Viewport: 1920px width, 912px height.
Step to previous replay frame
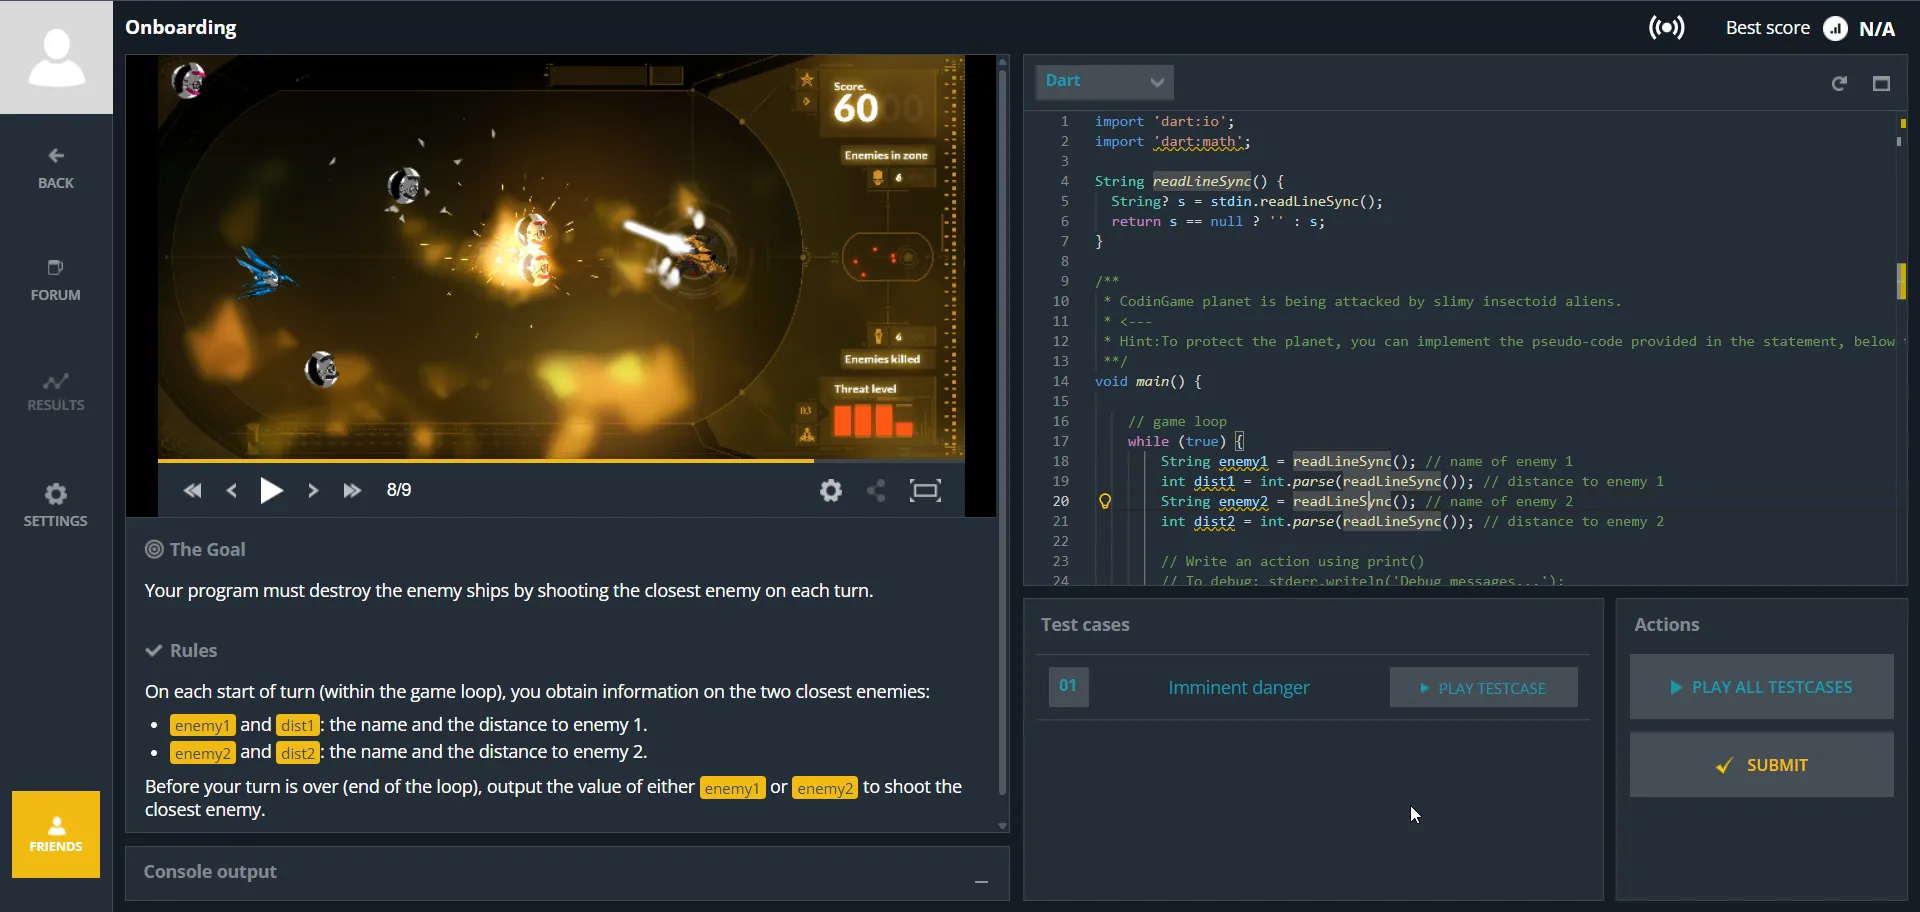232,490
